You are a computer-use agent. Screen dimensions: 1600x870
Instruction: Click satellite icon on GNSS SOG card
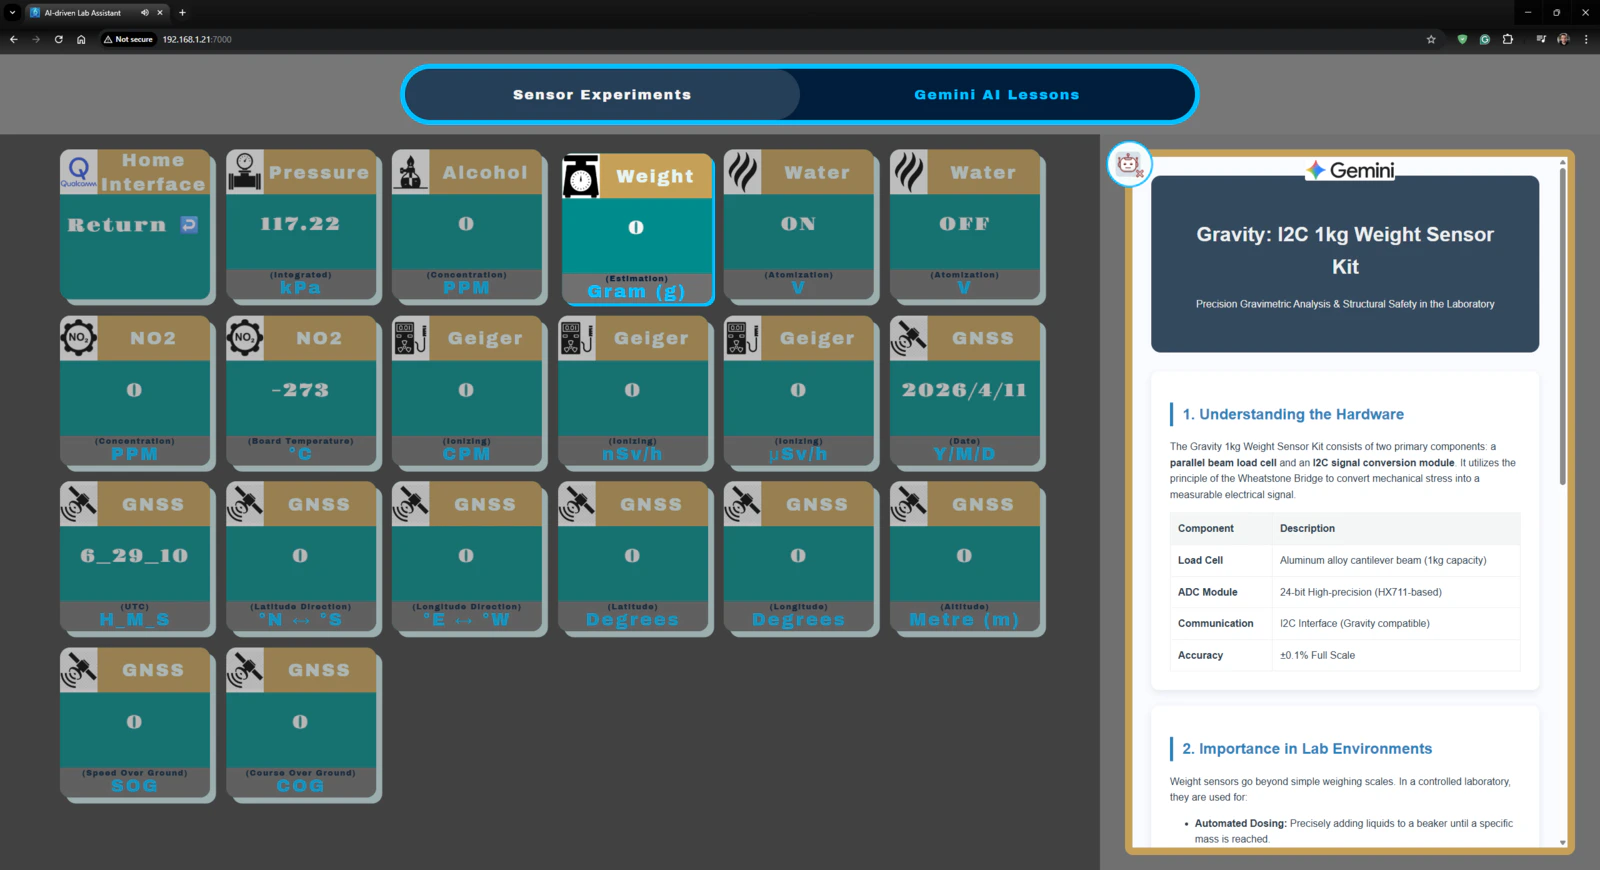coord(79,670)
